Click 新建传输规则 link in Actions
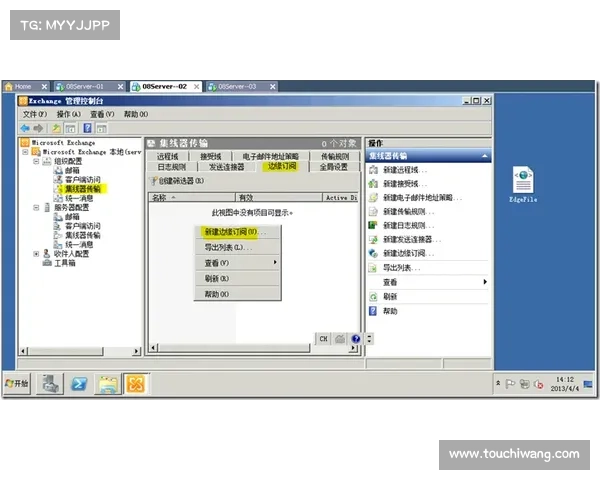The height and width of the screenshot is (480, 600). pos(408,212)
